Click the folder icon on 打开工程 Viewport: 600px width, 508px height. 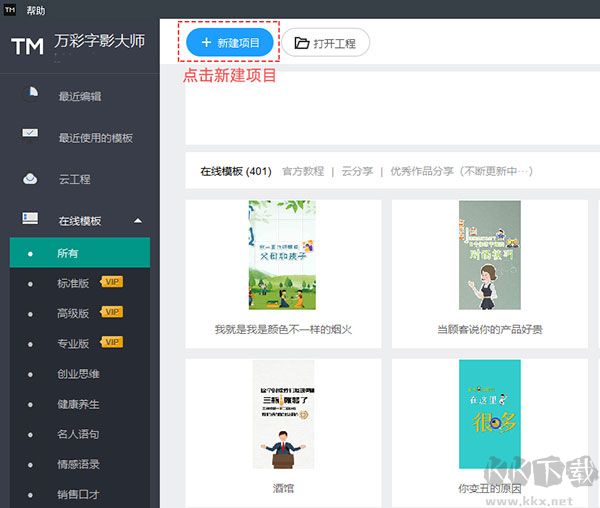click(300, 43)
